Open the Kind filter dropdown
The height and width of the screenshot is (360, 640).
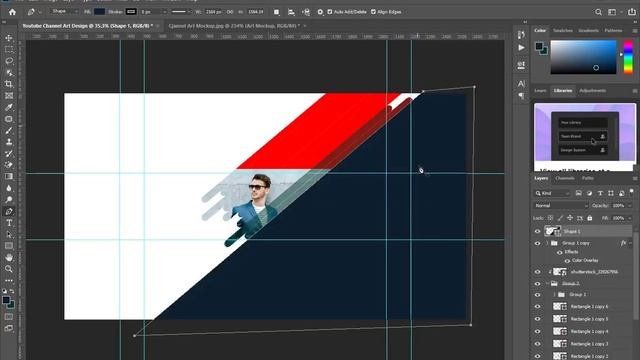click(x=552, y=193)
